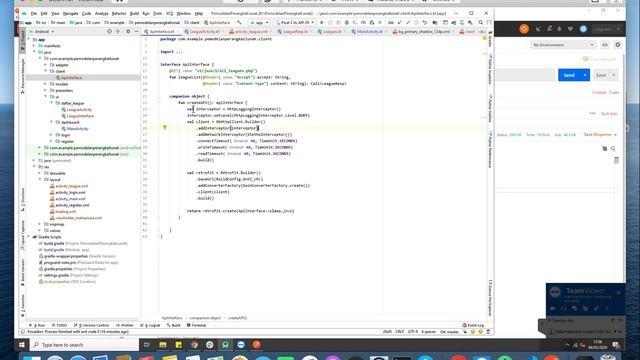Open Android Studio icon in taskbar
The height and width of the screenshot is (360, 640).
click(225, 345)
